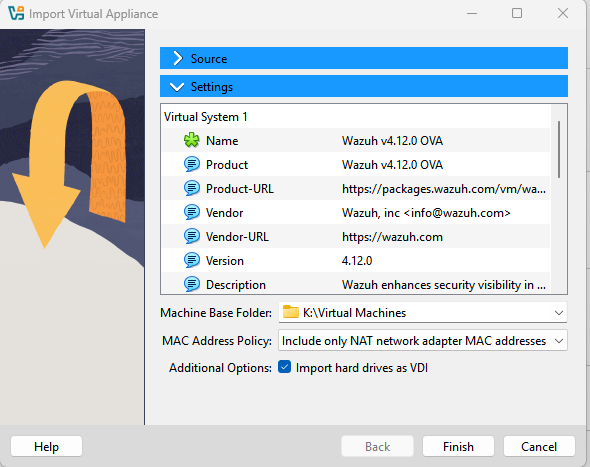Click the folder icon in Machine Base Folder

[290, 312]
